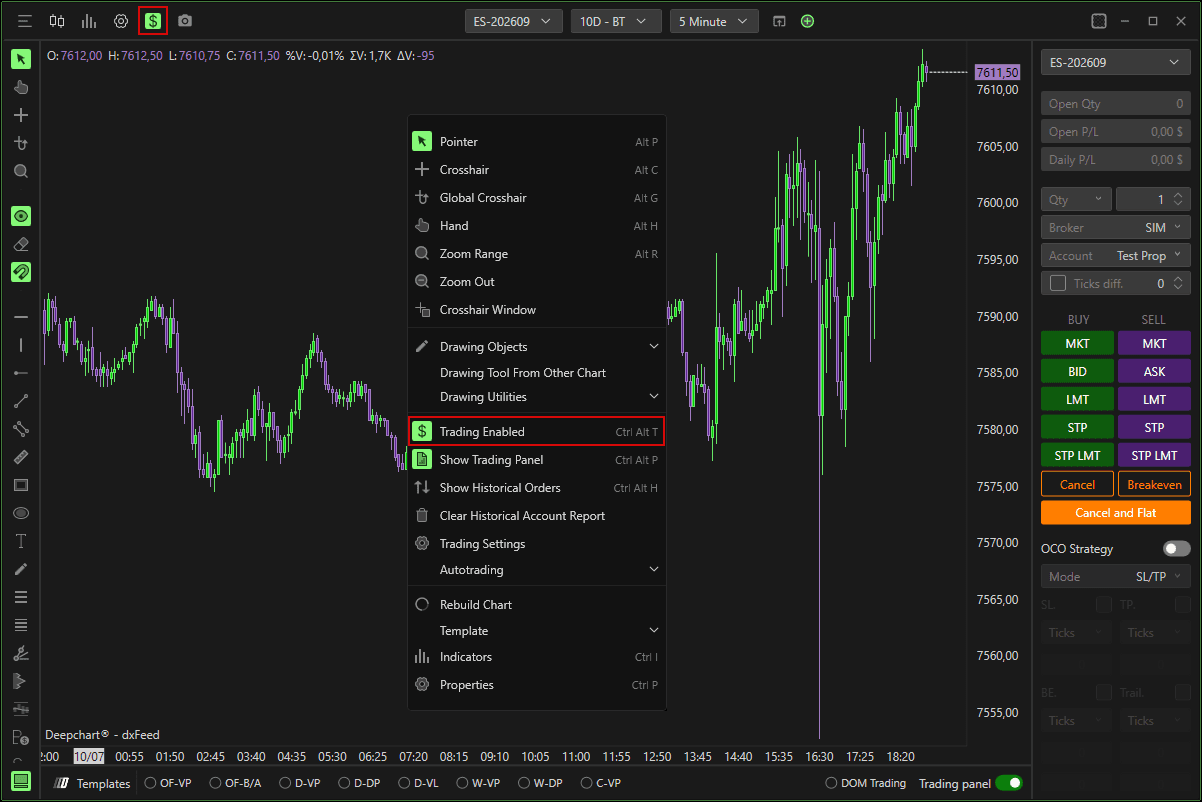This screenshot has height=802, width=1202.
Task: Select the Eraser tool in left sidebar
Action: [21, 244]
